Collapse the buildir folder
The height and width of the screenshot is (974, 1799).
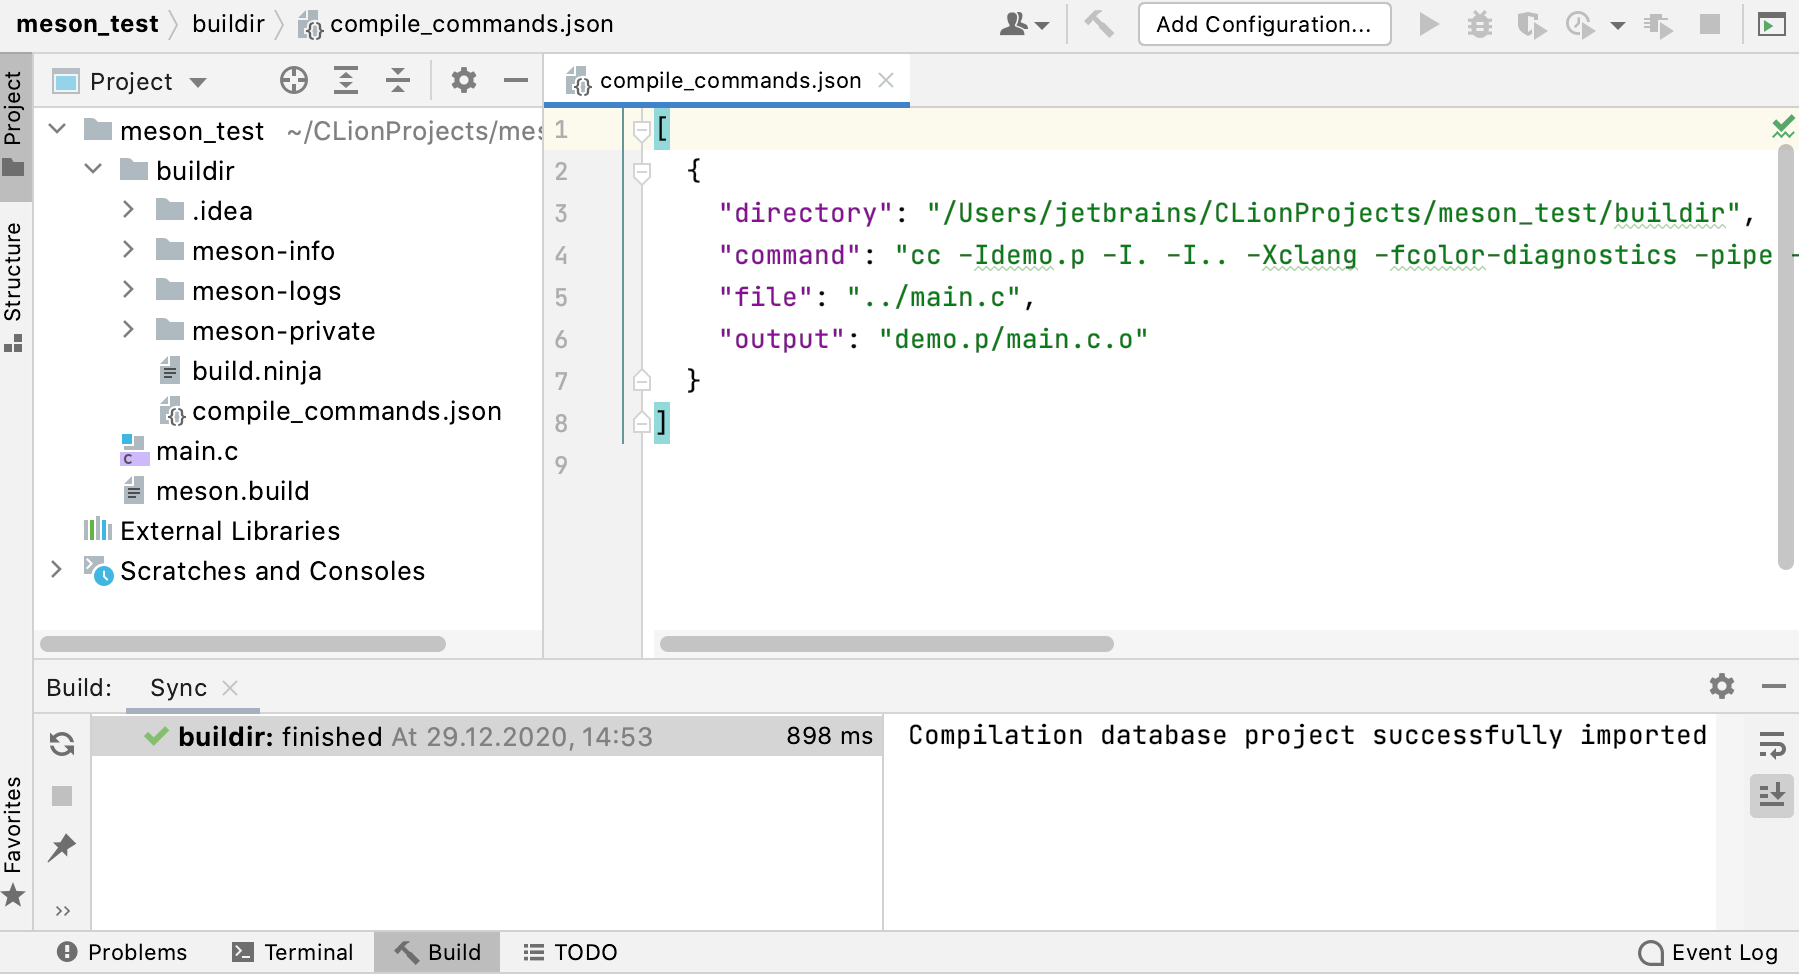(x=93, y=170)
